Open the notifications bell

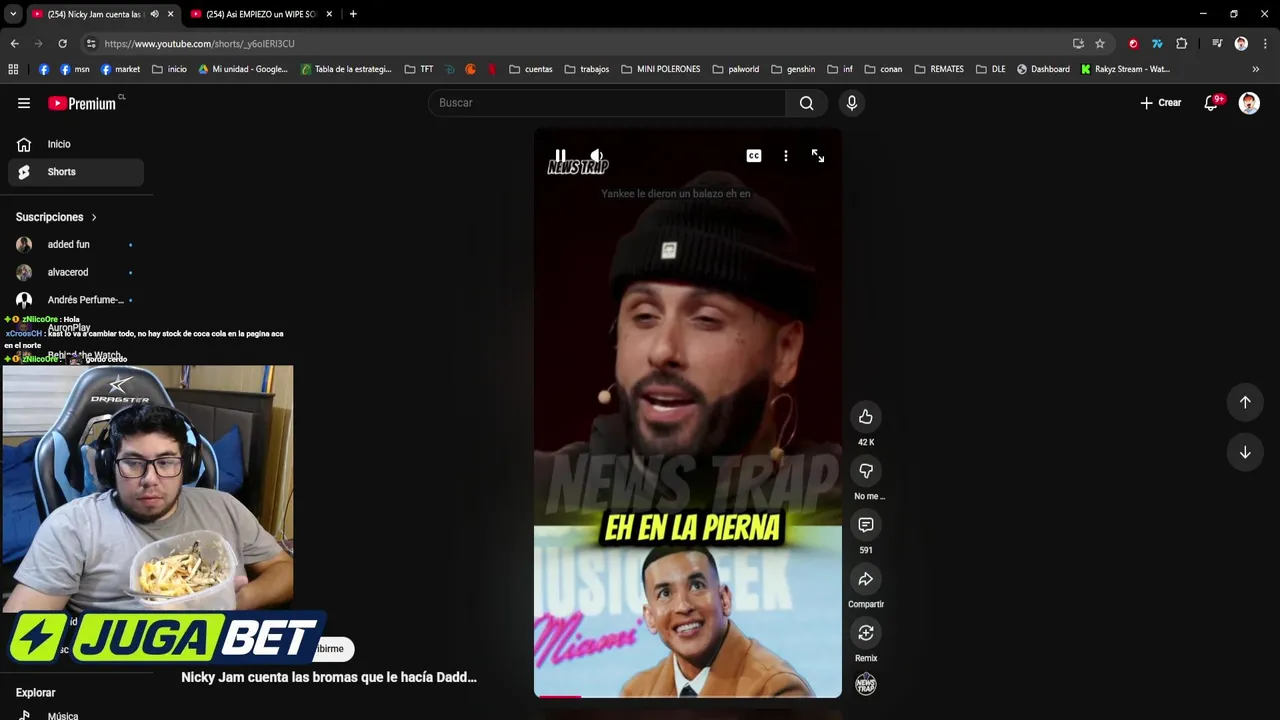click(x=1211, y=103)
